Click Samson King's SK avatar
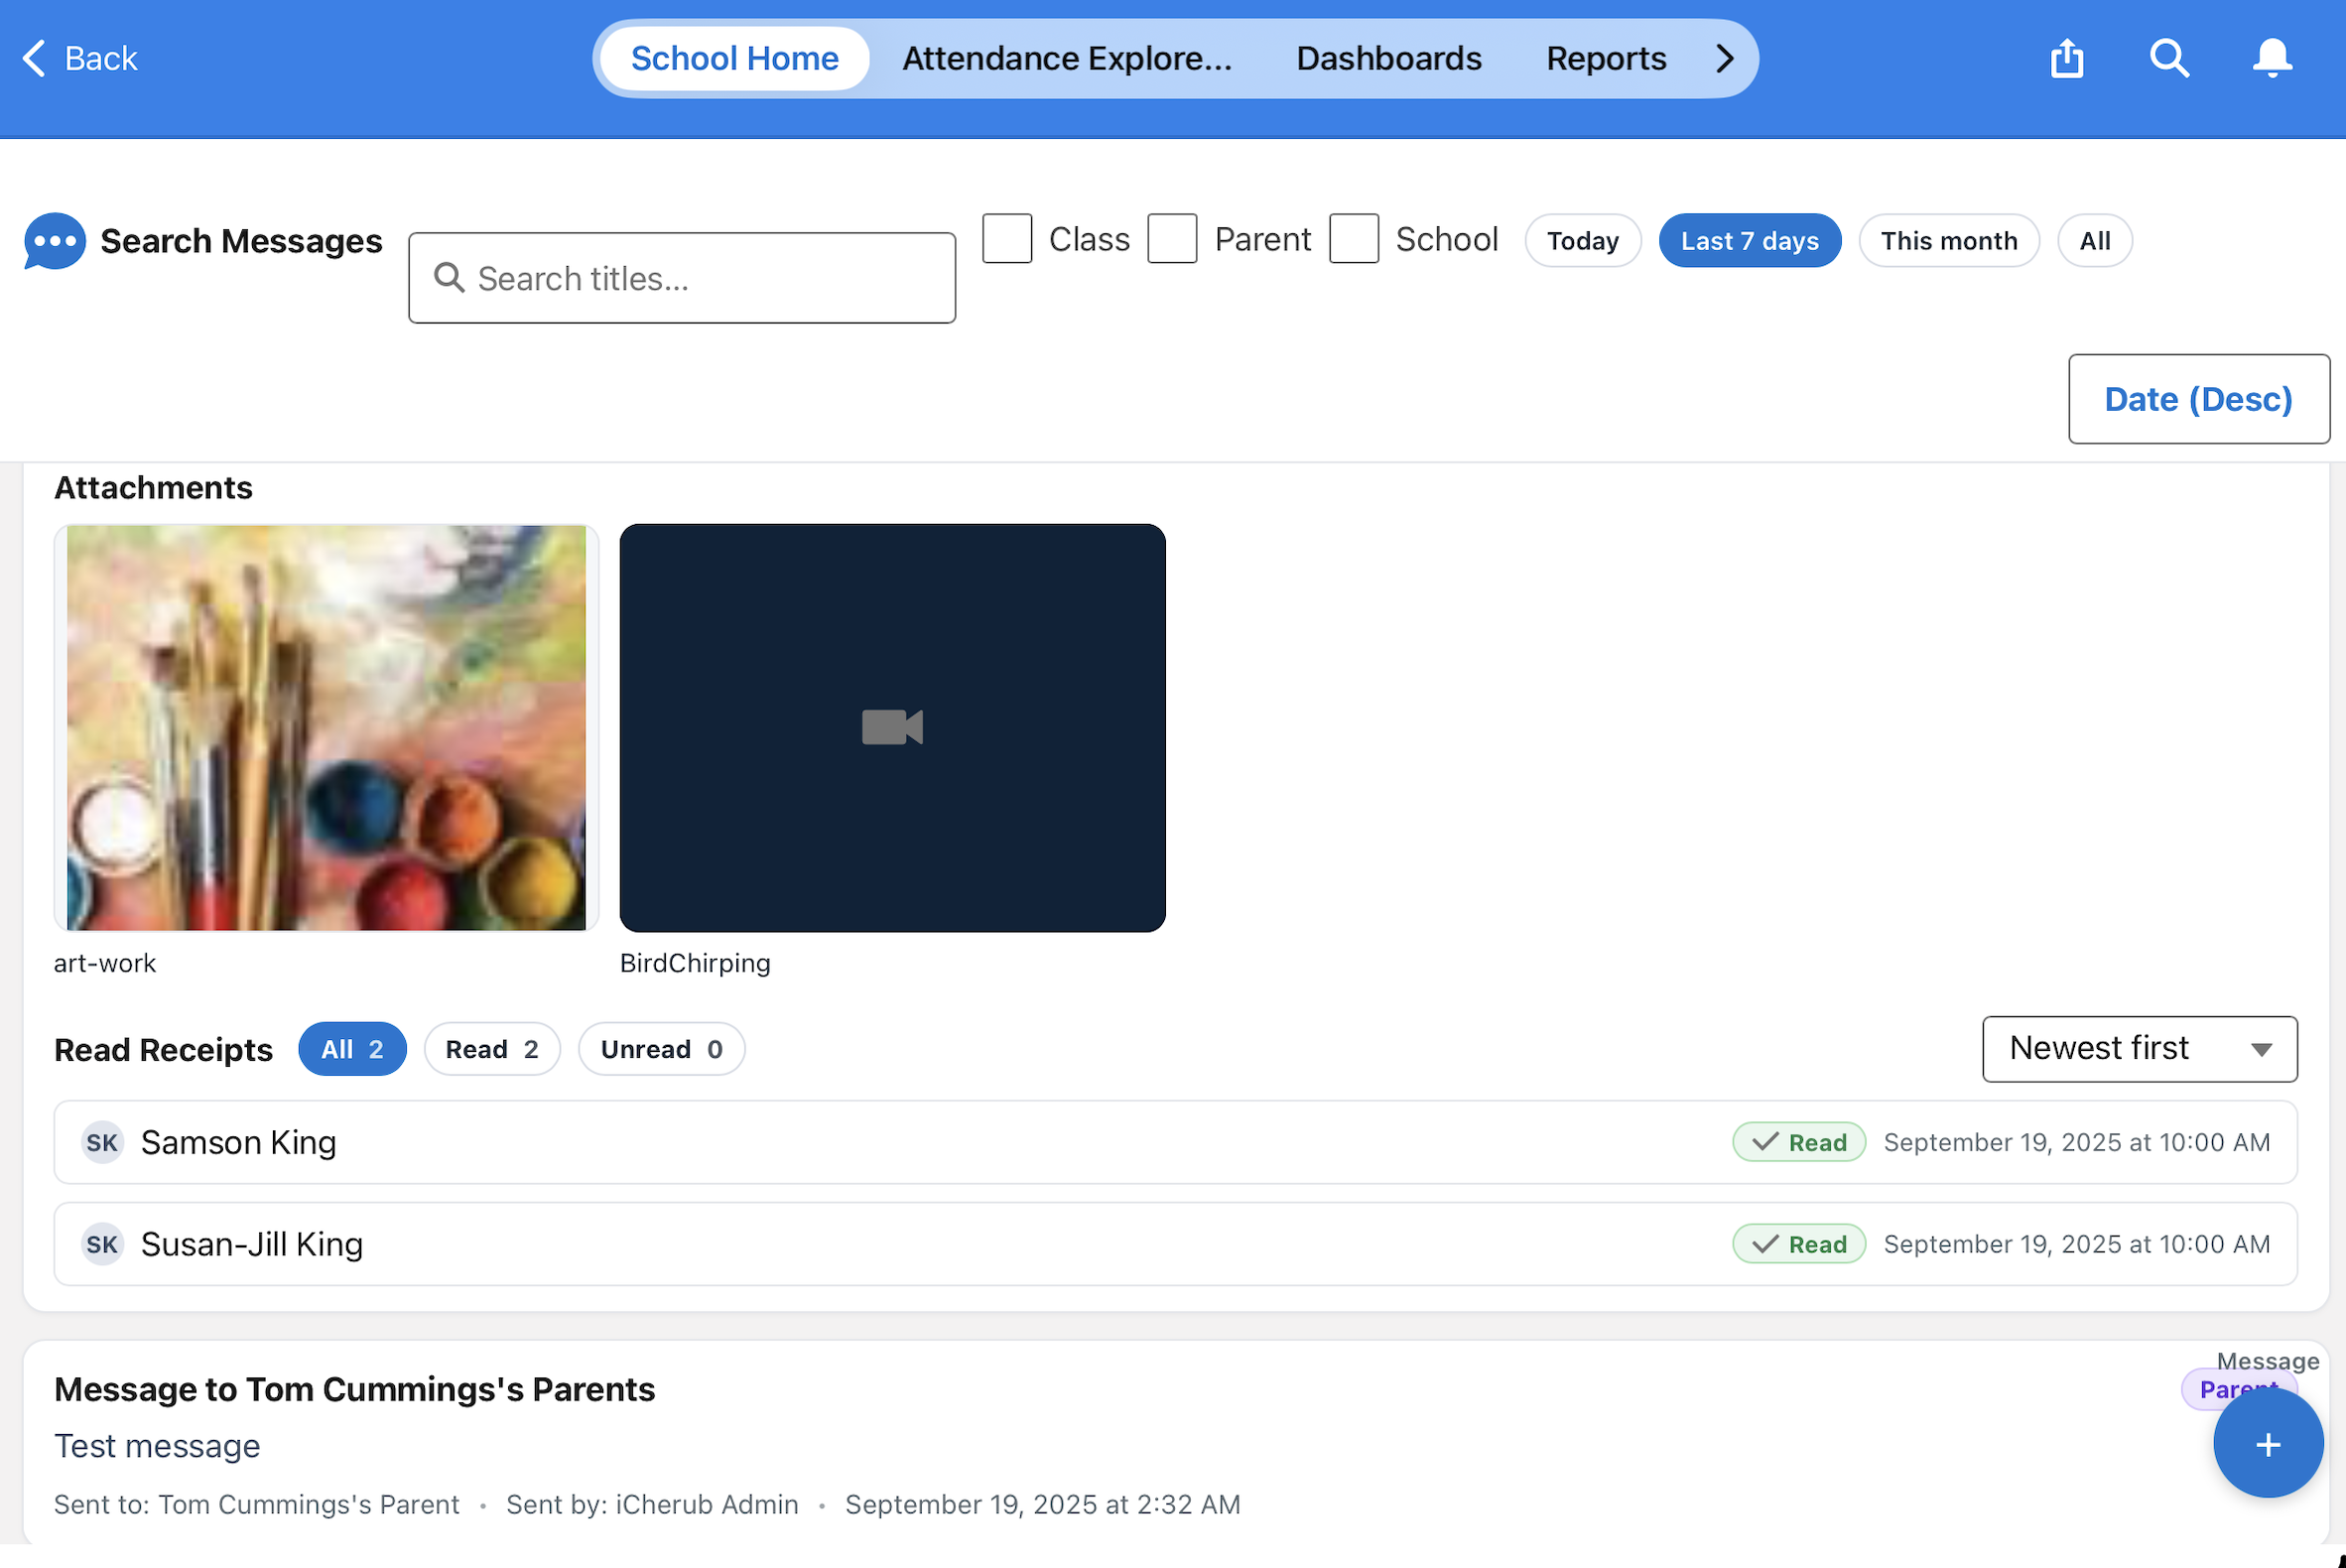 102,1142
